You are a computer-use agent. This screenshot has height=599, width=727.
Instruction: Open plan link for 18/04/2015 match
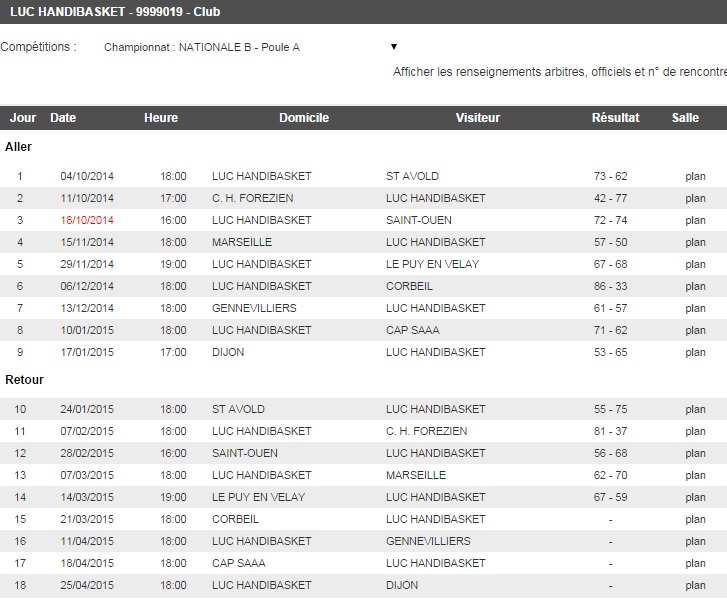pyautogui.click(x=695, y=564)
